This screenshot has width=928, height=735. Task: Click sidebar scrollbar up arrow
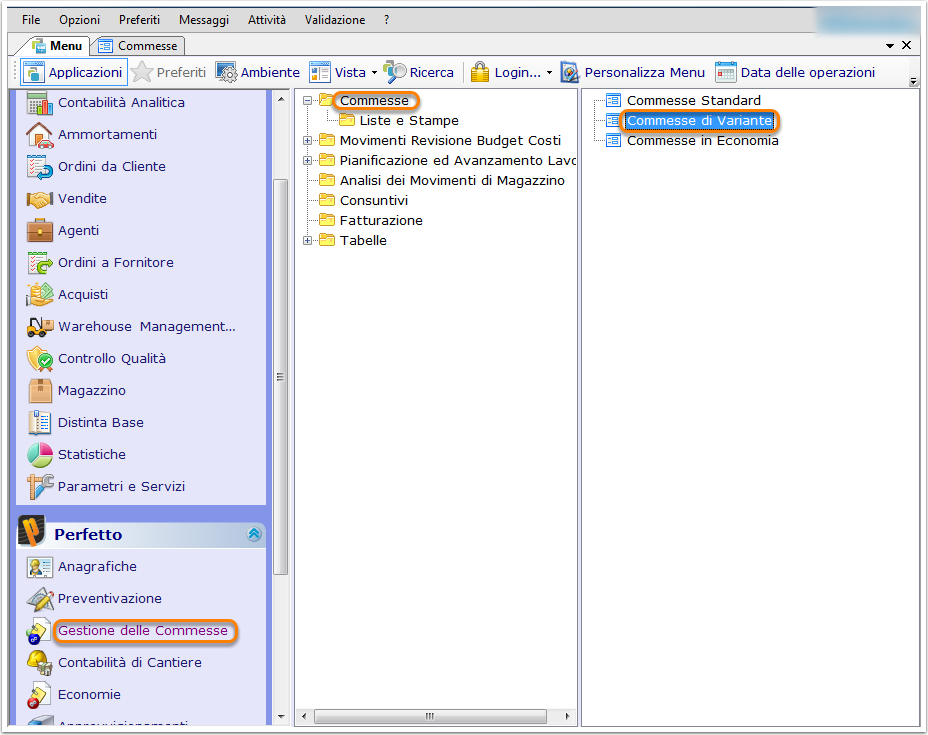point(281,99)
